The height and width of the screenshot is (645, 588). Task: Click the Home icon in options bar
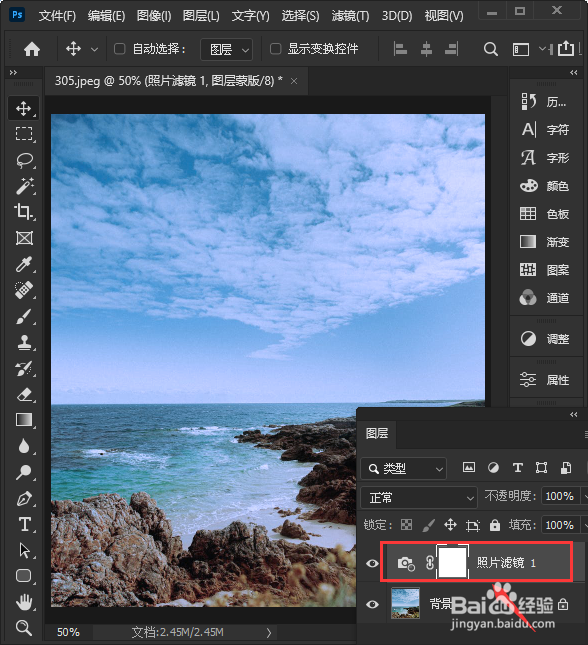pyautogui.click(x=32, y=49)
